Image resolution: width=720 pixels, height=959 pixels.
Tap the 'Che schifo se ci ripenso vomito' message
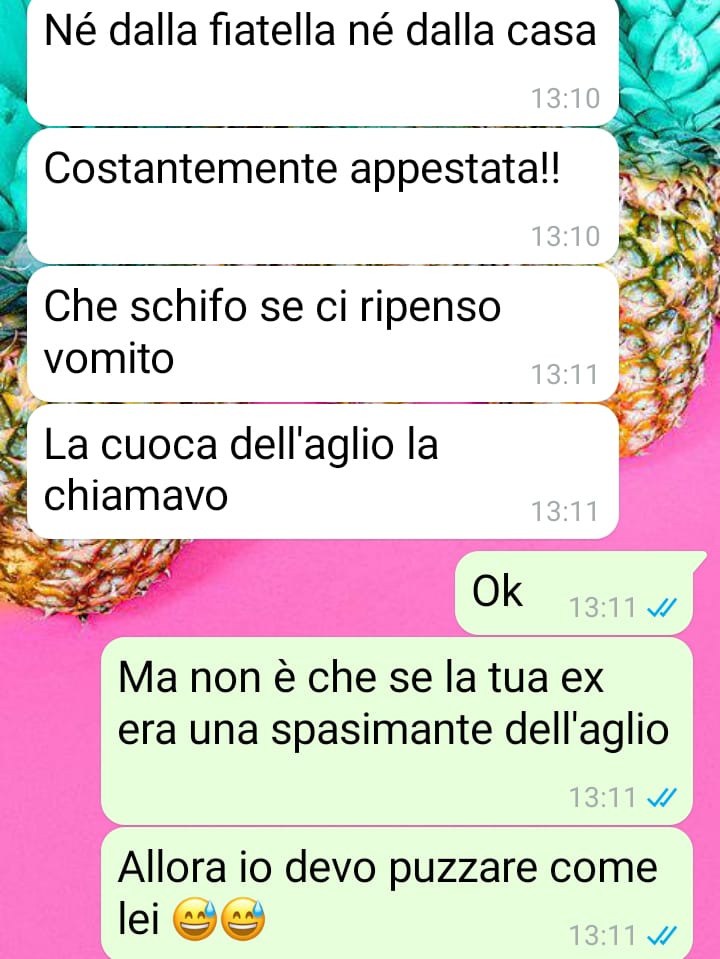tap(322, 334)
